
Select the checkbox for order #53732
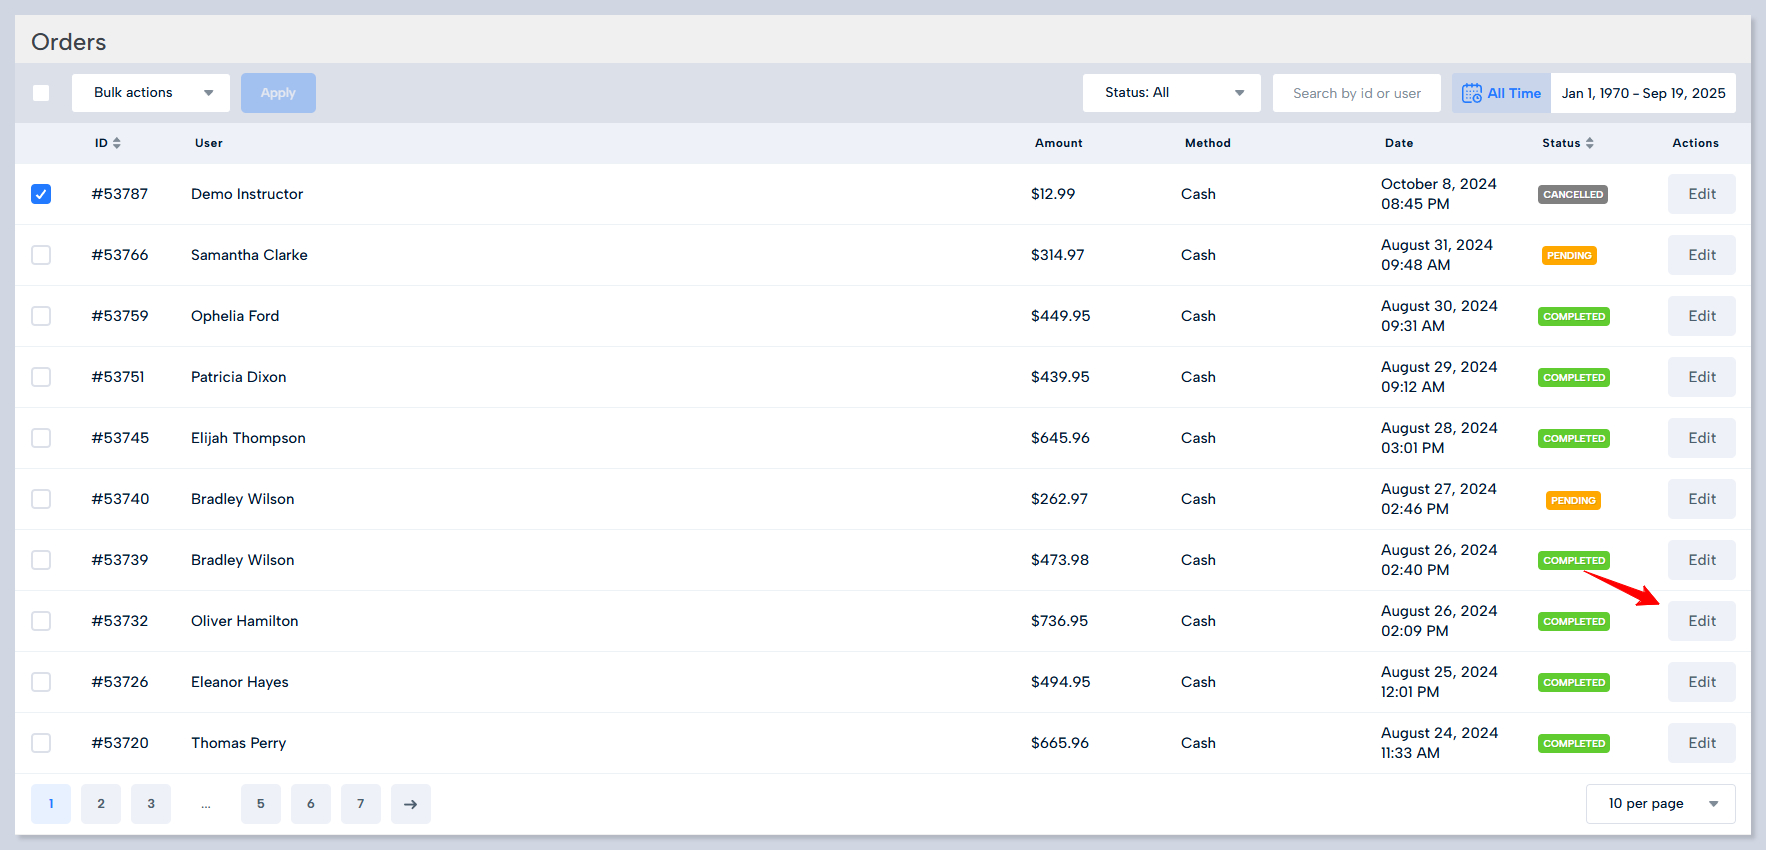pyautogui.click(x=41, y=621)
